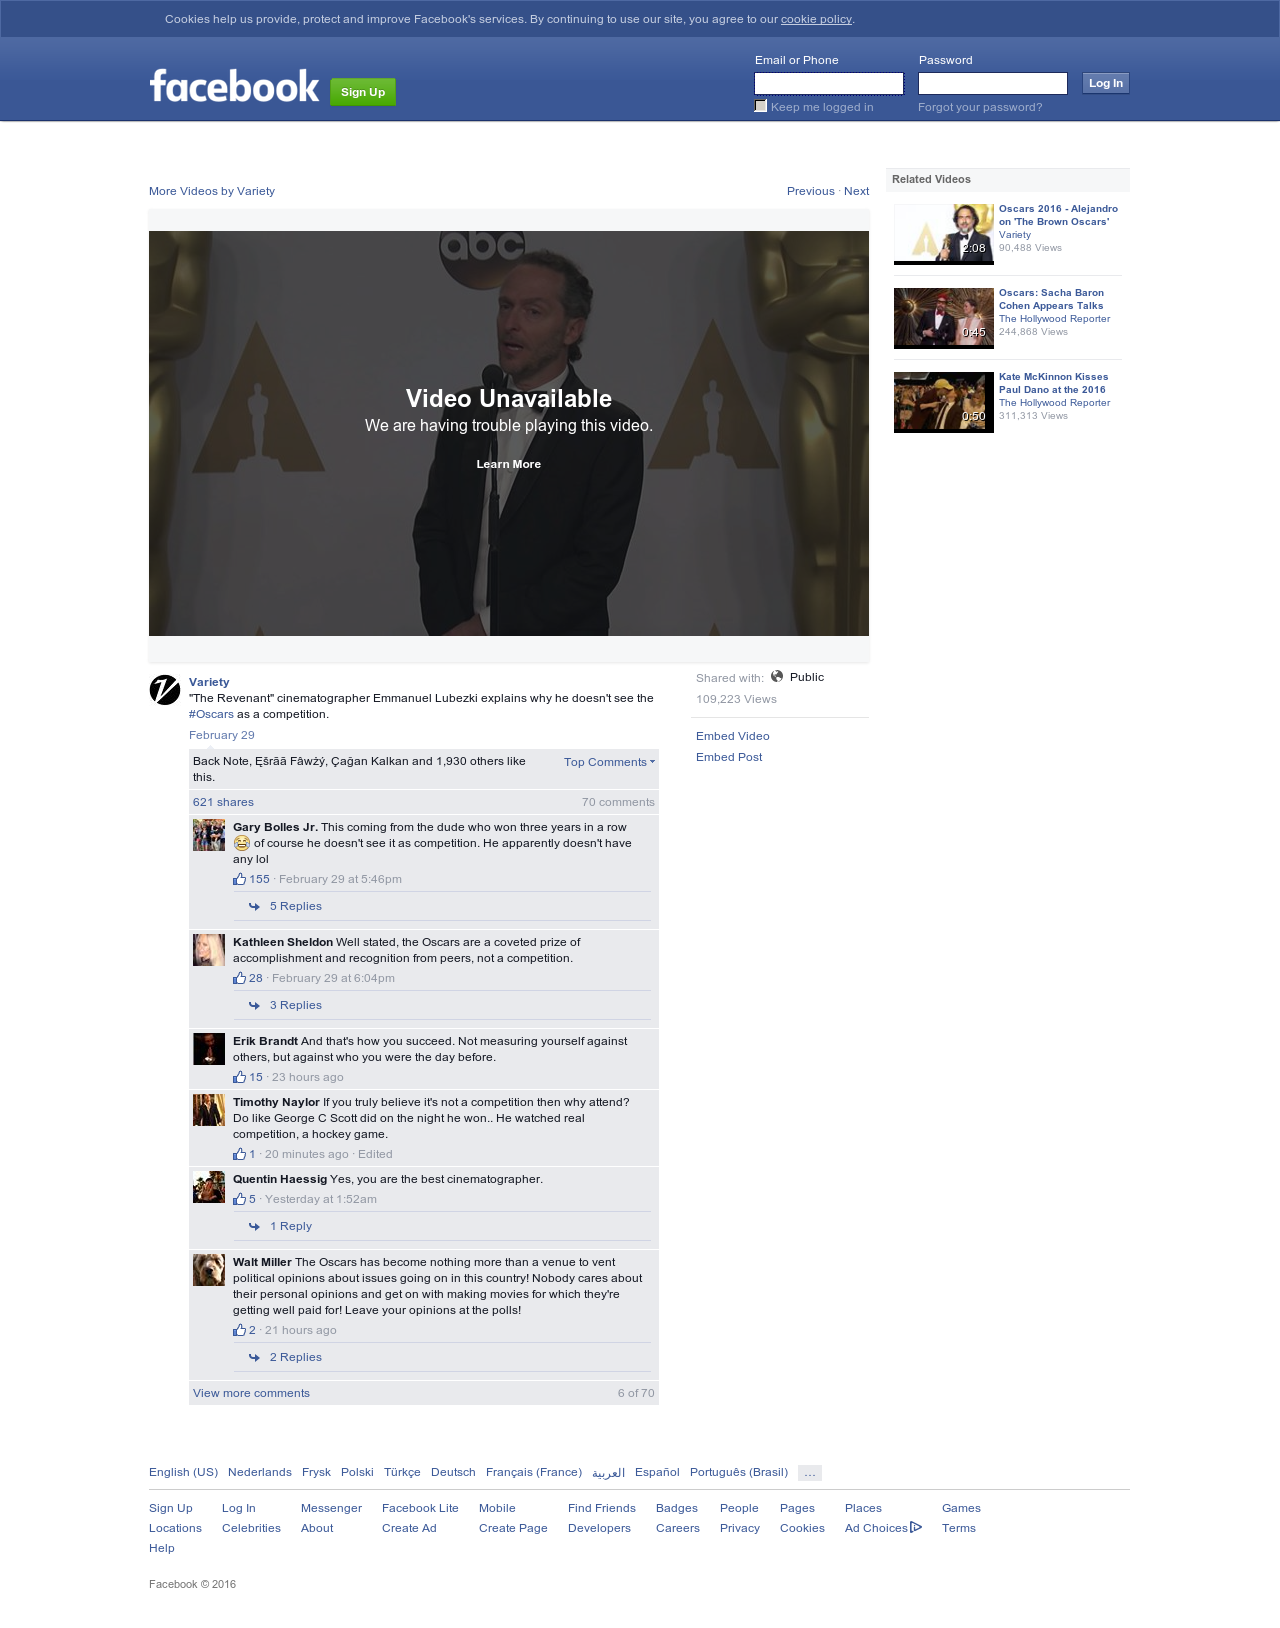Click Learn More on video
The height and width of the screenshot is (1628, 1280).
(x=508, y=464)
